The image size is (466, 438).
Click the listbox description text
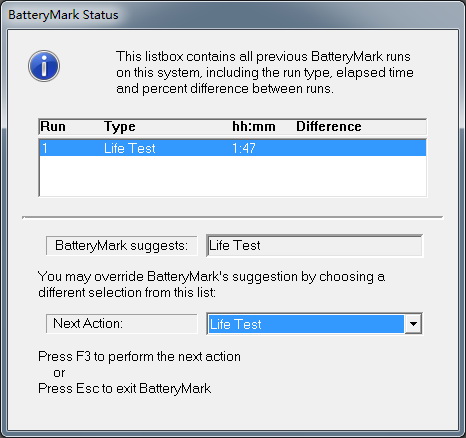coord(265,72)
